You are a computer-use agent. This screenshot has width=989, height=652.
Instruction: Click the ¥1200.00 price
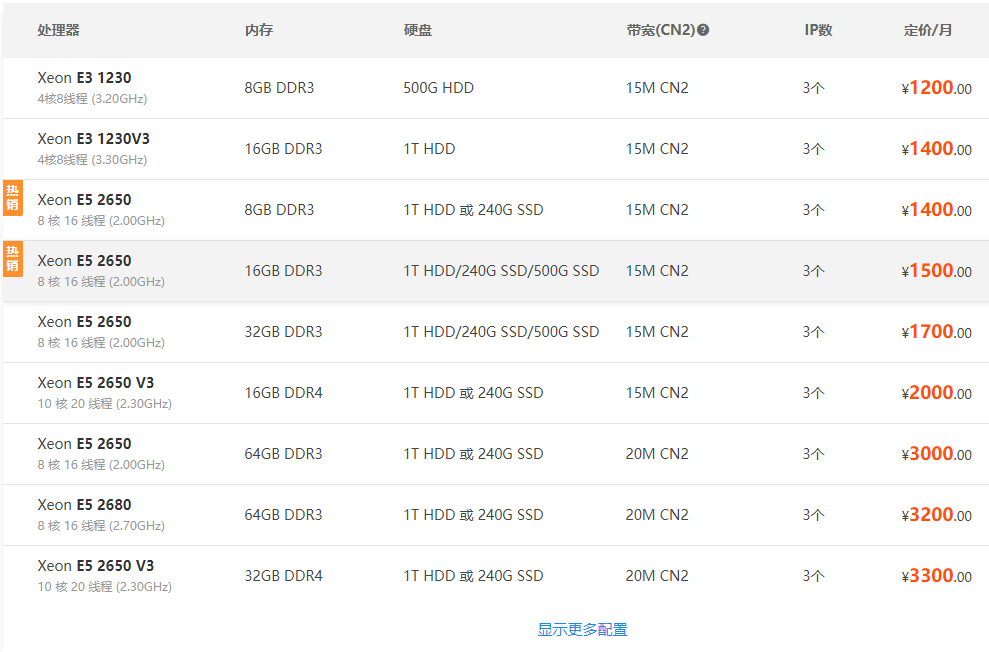point(937,88)
